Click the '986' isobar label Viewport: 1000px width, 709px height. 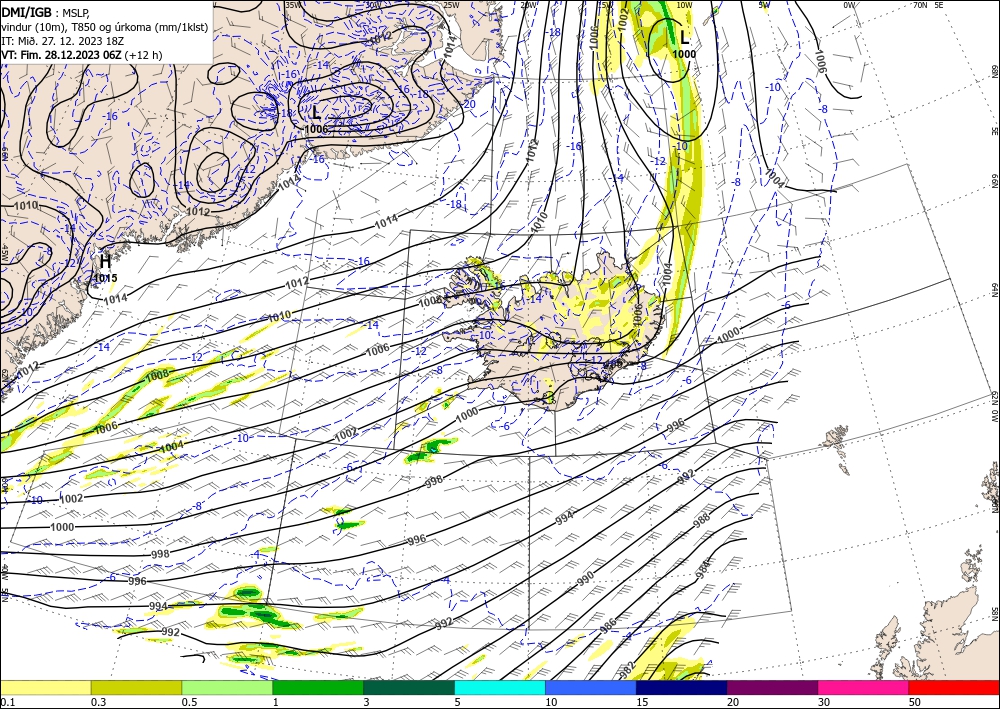pyautogui.click(x=608, y=625)
